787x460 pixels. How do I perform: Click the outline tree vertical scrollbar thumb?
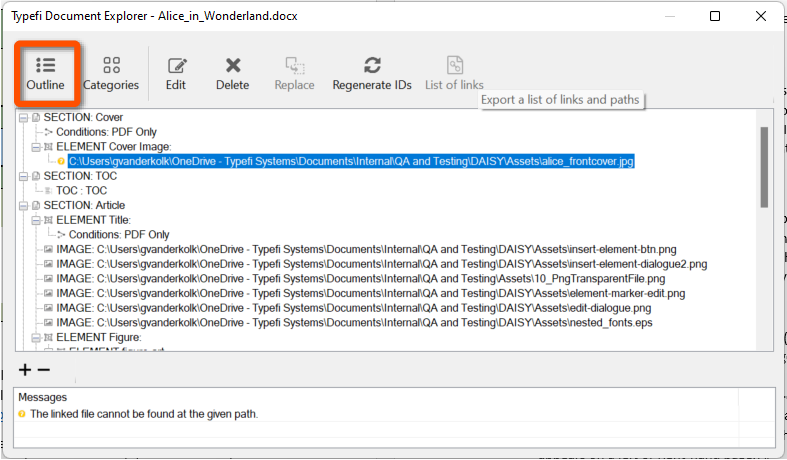(x=764, y=167)
